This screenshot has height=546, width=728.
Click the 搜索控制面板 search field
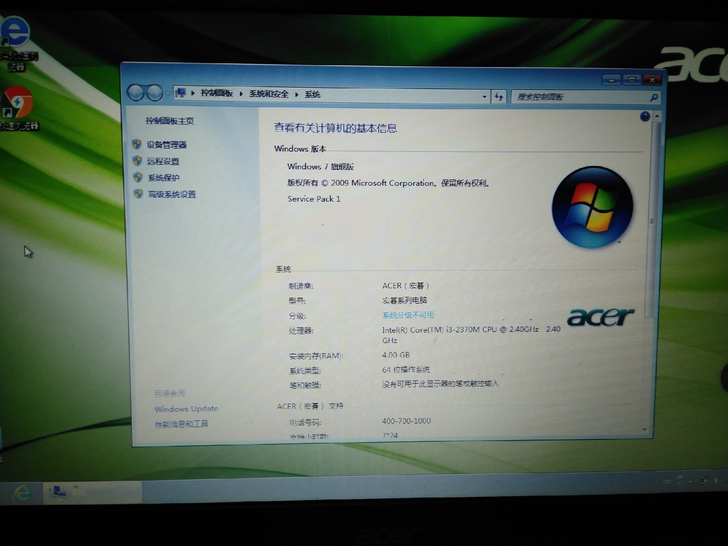click(581, 97)
